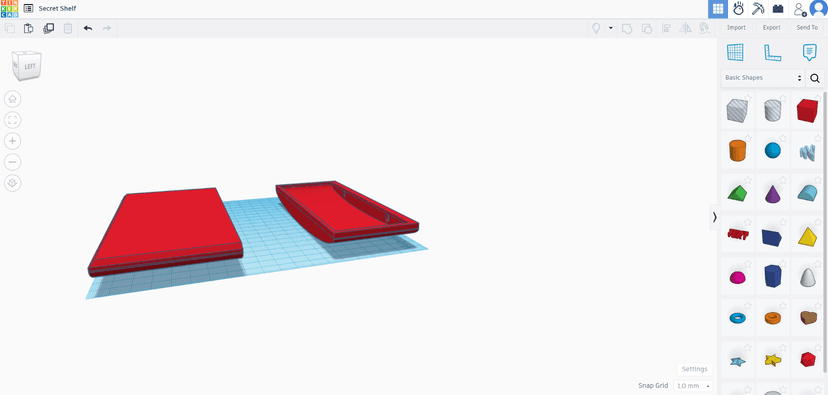Open the Basic Shapes dropdown

pos(763,78)
